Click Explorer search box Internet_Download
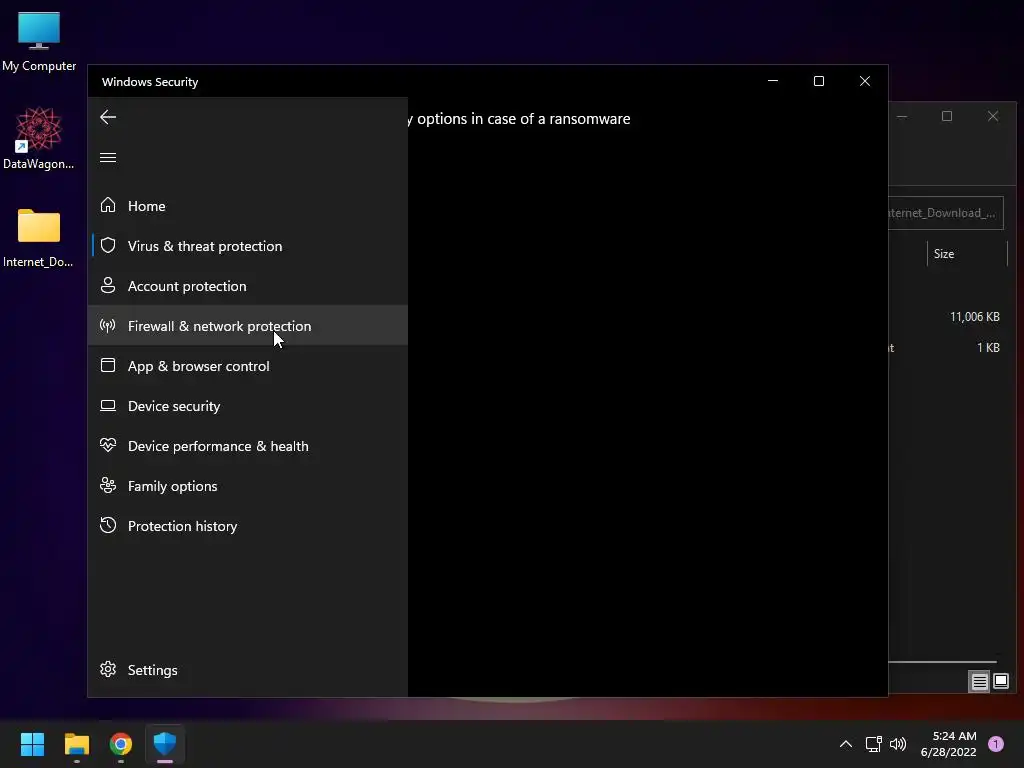The height and width of the screenshot is (768, 1024). click(x=946, y=213)
